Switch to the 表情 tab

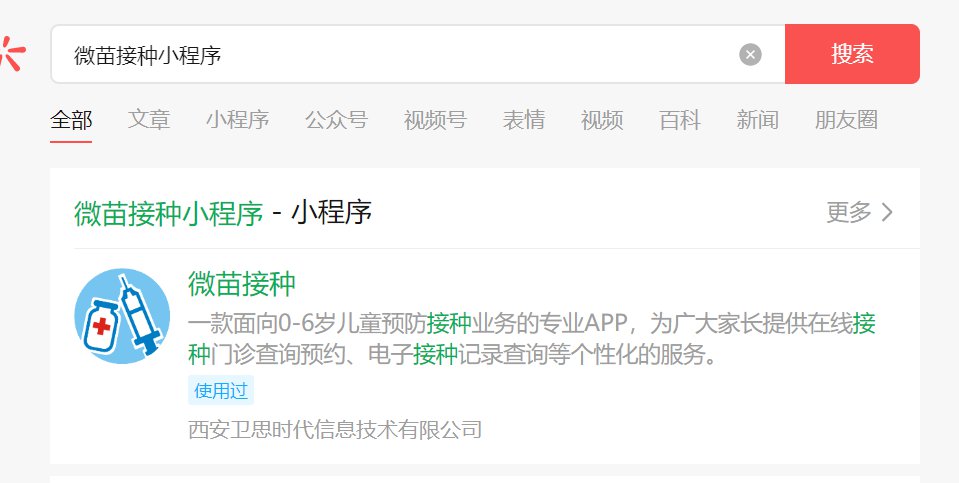[524, 120]
